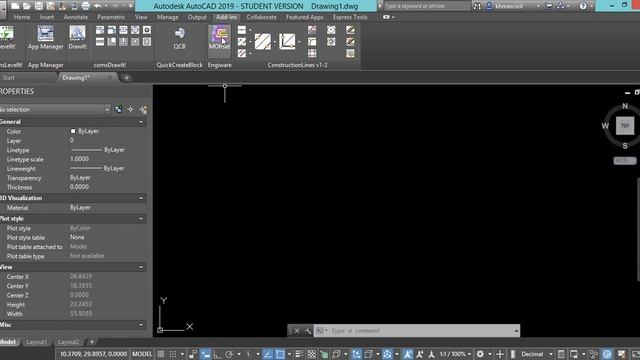
Task: Run the QCB QuickCreateBlock tool
Action: click(x=180, y=38)
